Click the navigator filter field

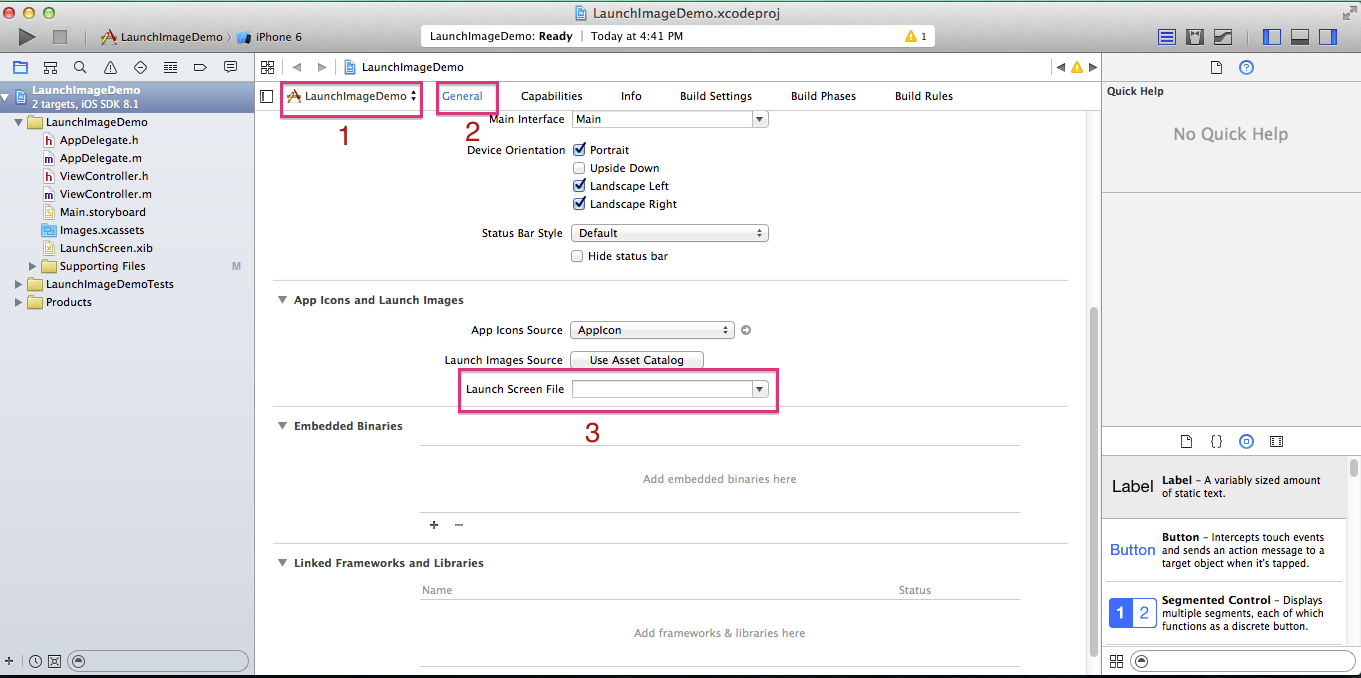click(159, 661)
